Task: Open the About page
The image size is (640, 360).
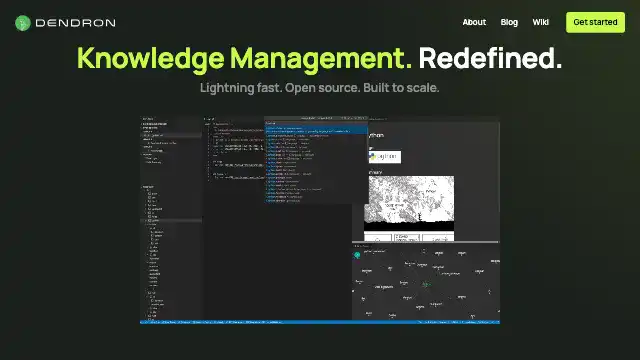Action: (x=474, y=22)
